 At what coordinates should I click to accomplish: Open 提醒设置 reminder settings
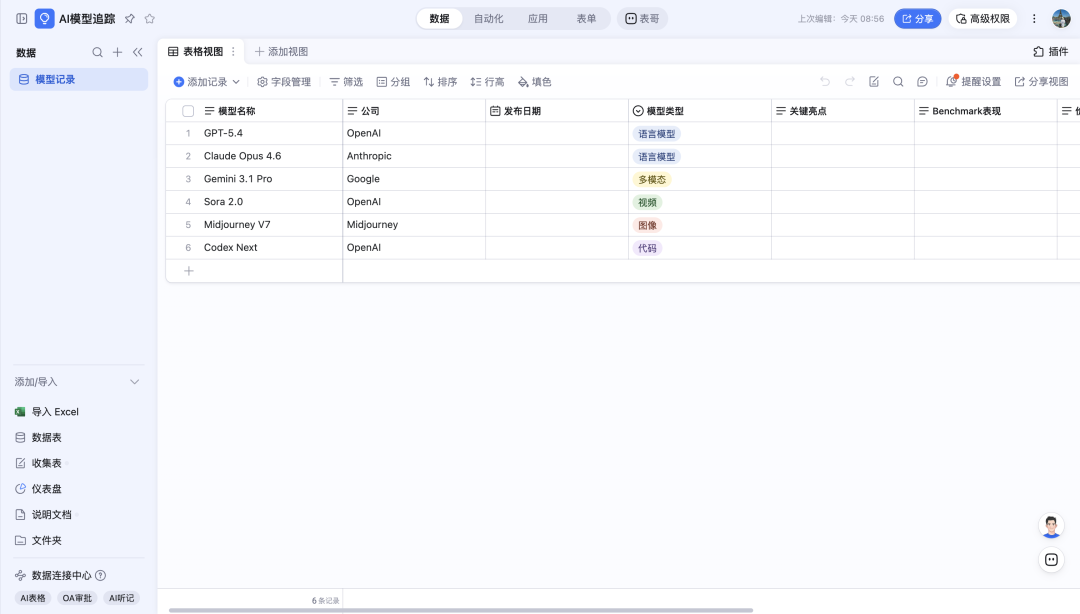[x=973, y=81]
